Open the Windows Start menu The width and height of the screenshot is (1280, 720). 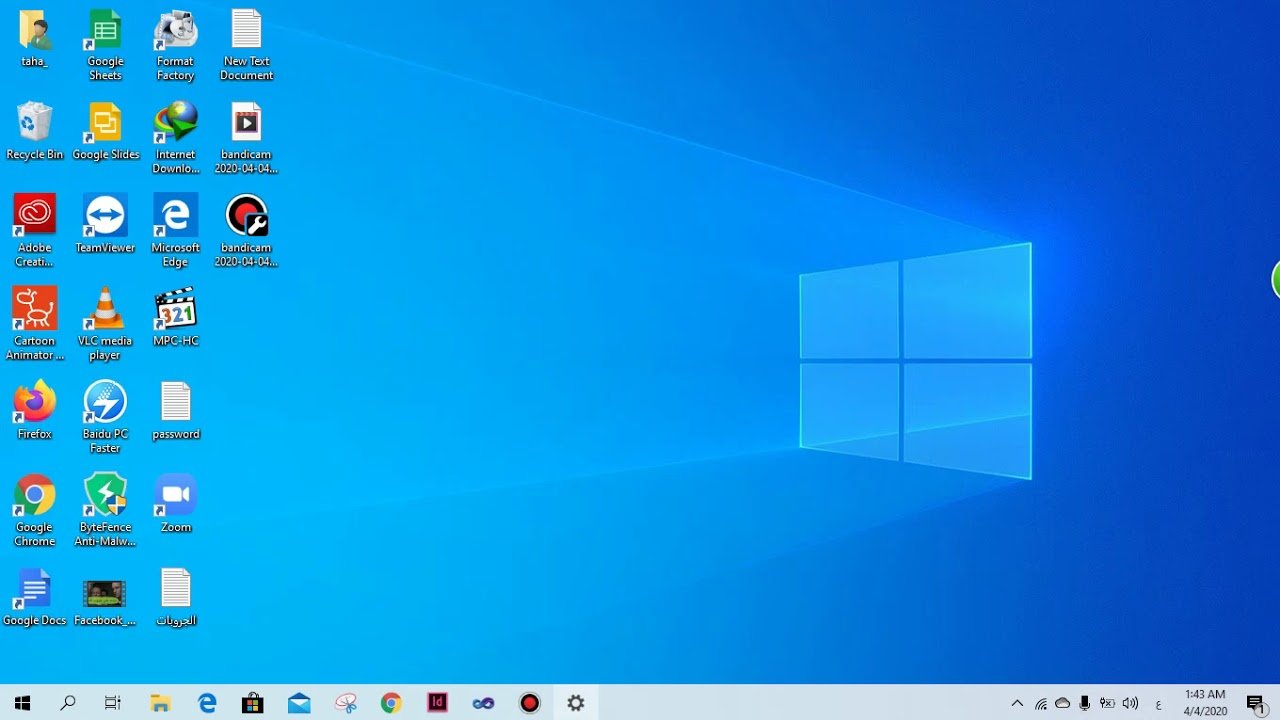coord(22,703)
